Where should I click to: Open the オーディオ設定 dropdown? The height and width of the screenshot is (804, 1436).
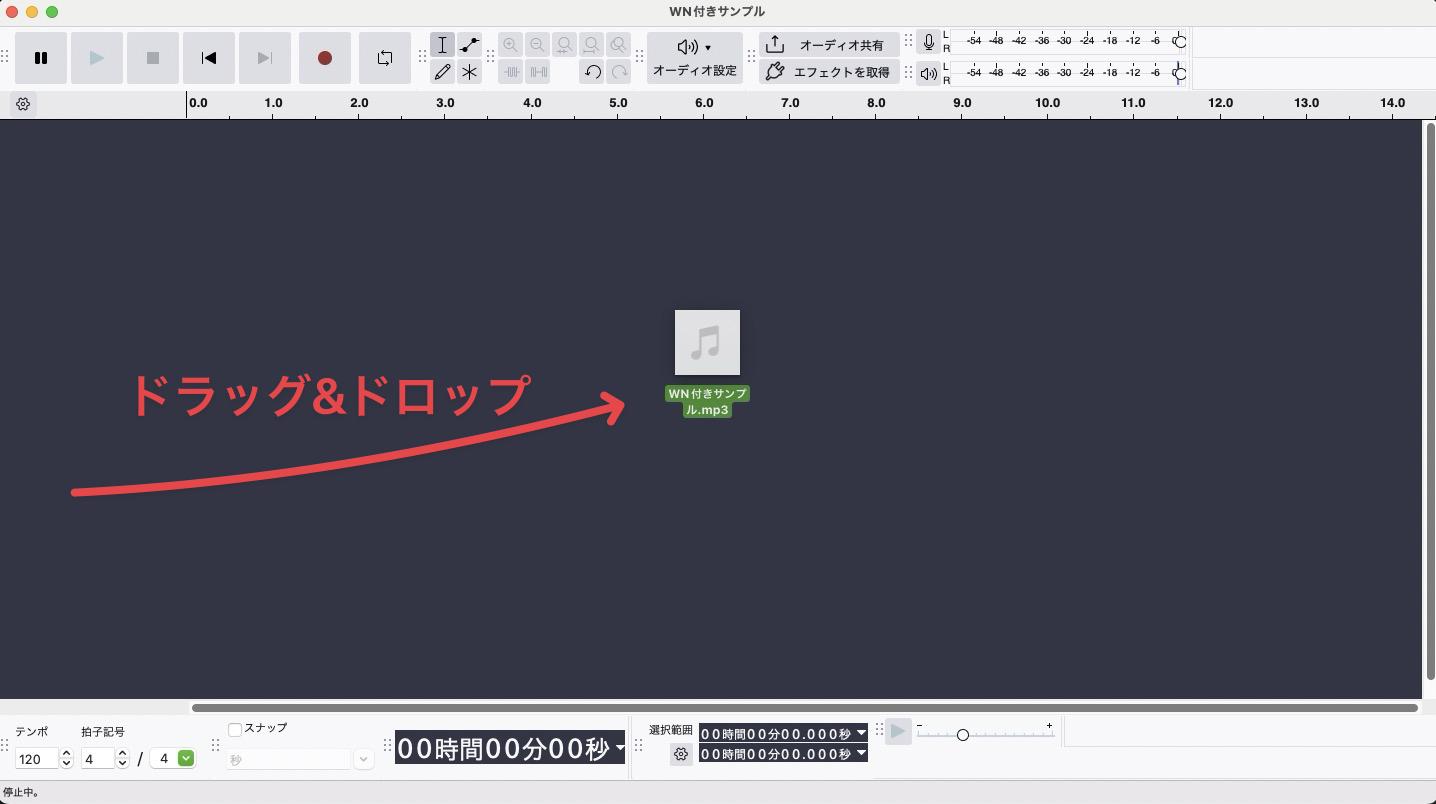coord(694,58)
